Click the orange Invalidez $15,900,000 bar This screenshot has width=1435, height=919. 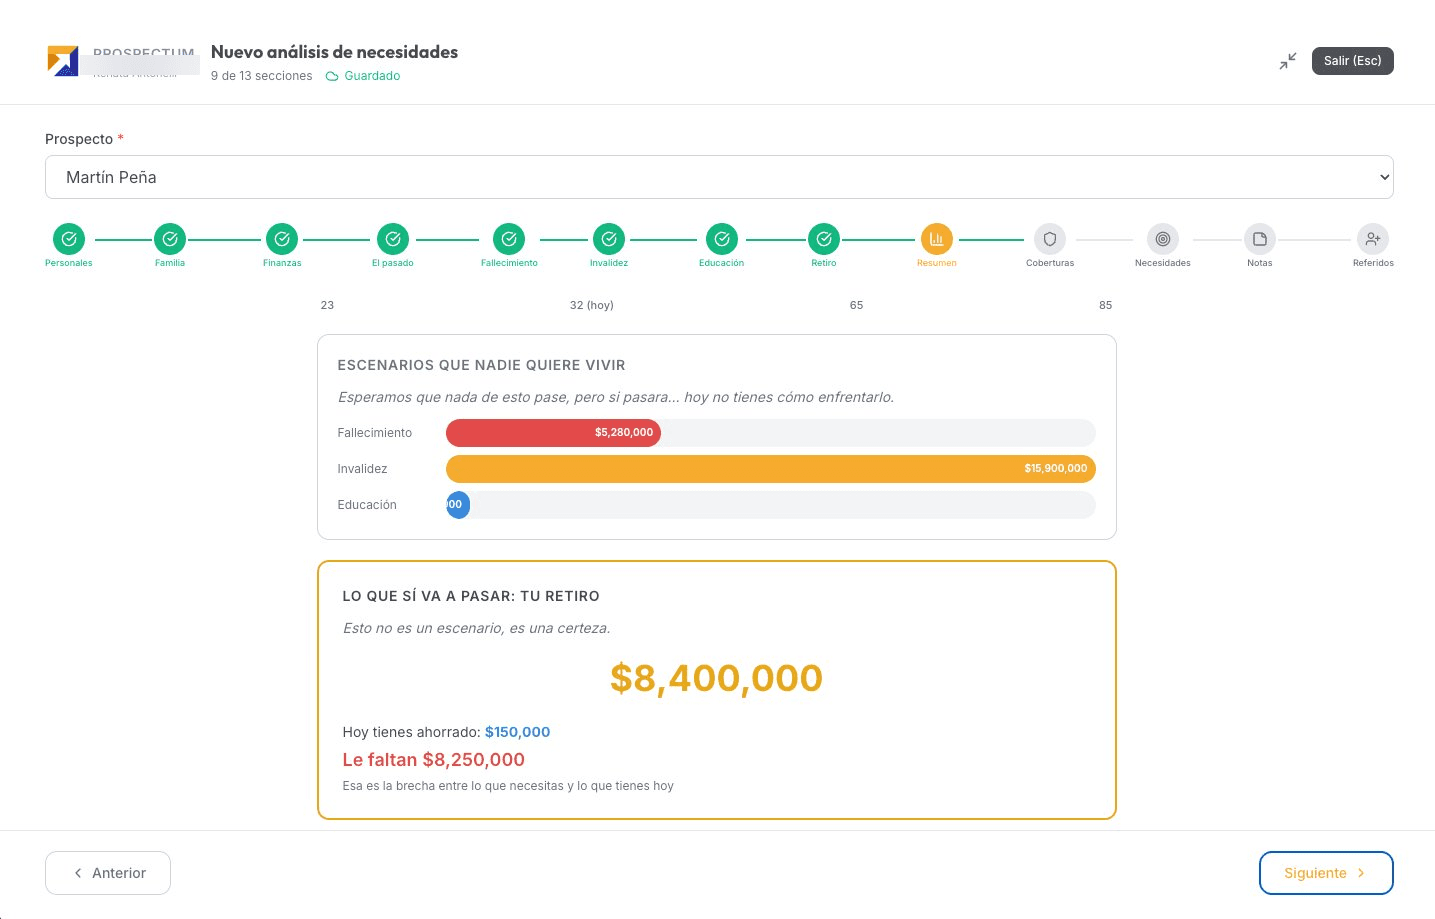coord(770,469)
